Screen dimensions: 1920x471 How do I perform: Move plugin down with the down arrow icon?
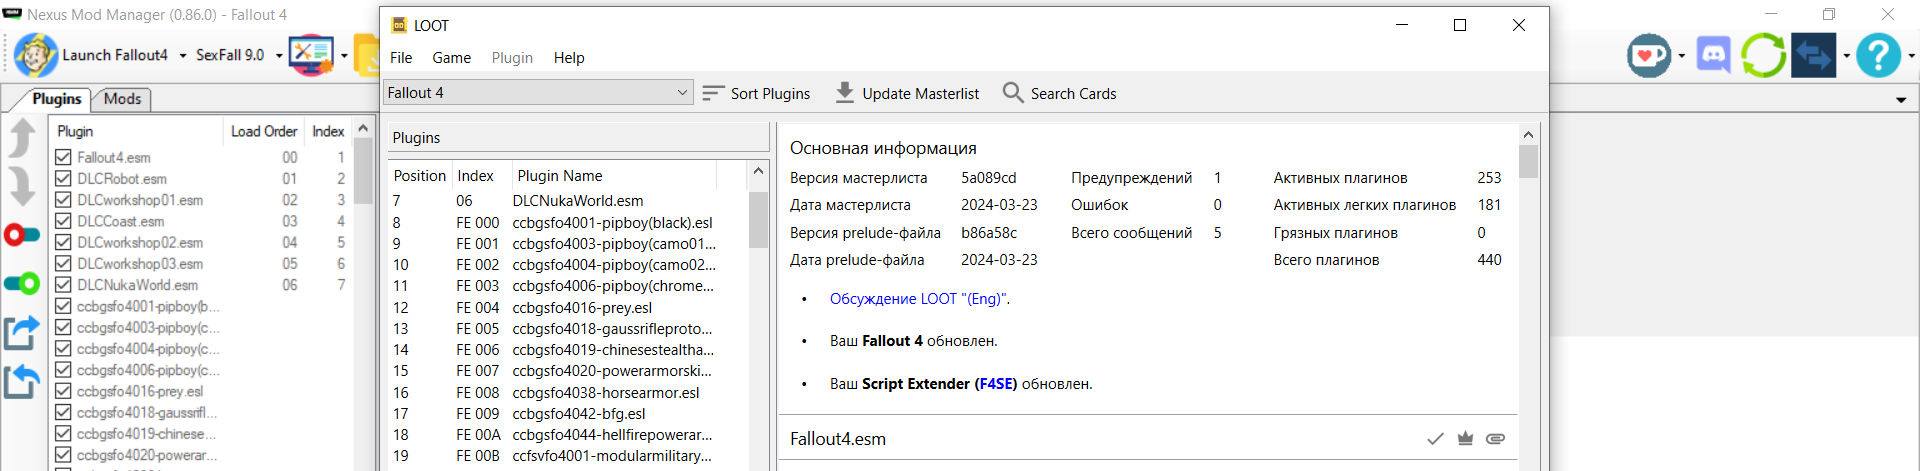pyautogui.click(x=22, y=187)
